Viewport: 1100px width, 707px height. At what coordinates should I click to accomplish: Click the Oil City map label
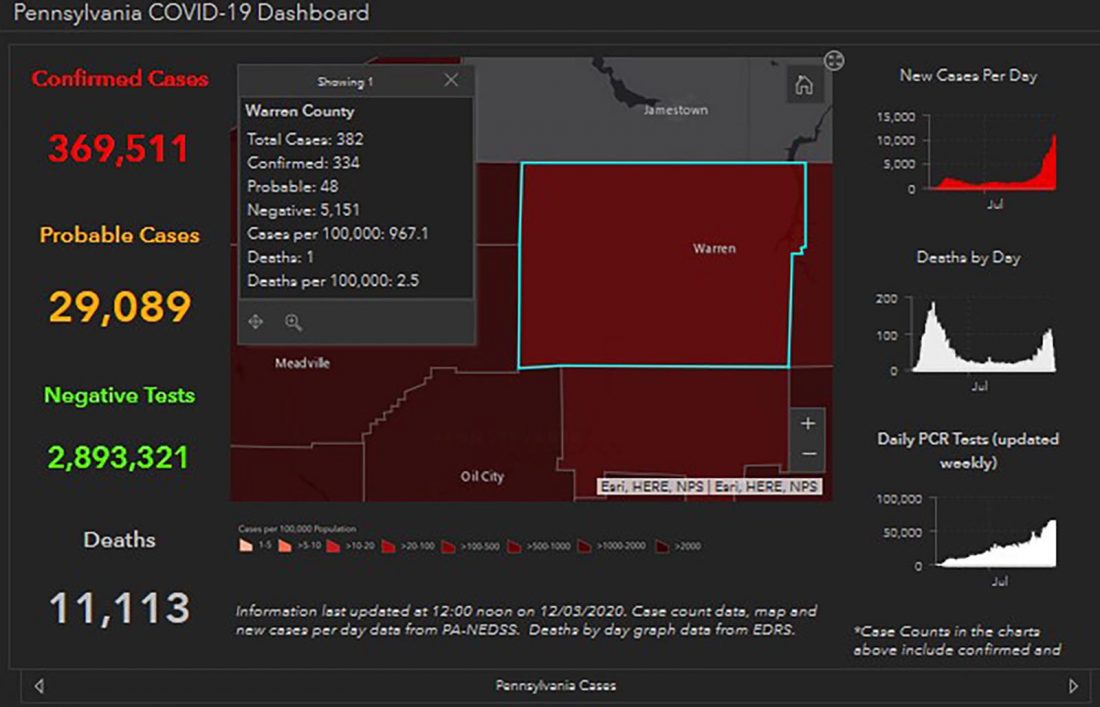(482, 477)
